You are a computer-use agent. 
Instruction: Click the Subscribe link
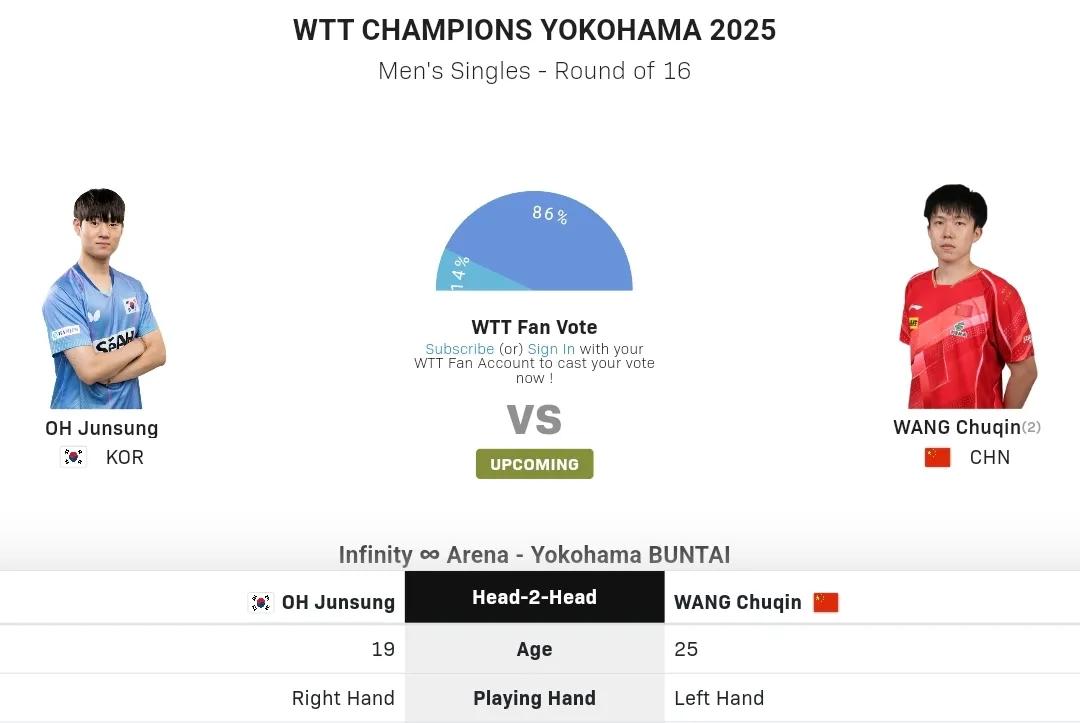[459, 349]
